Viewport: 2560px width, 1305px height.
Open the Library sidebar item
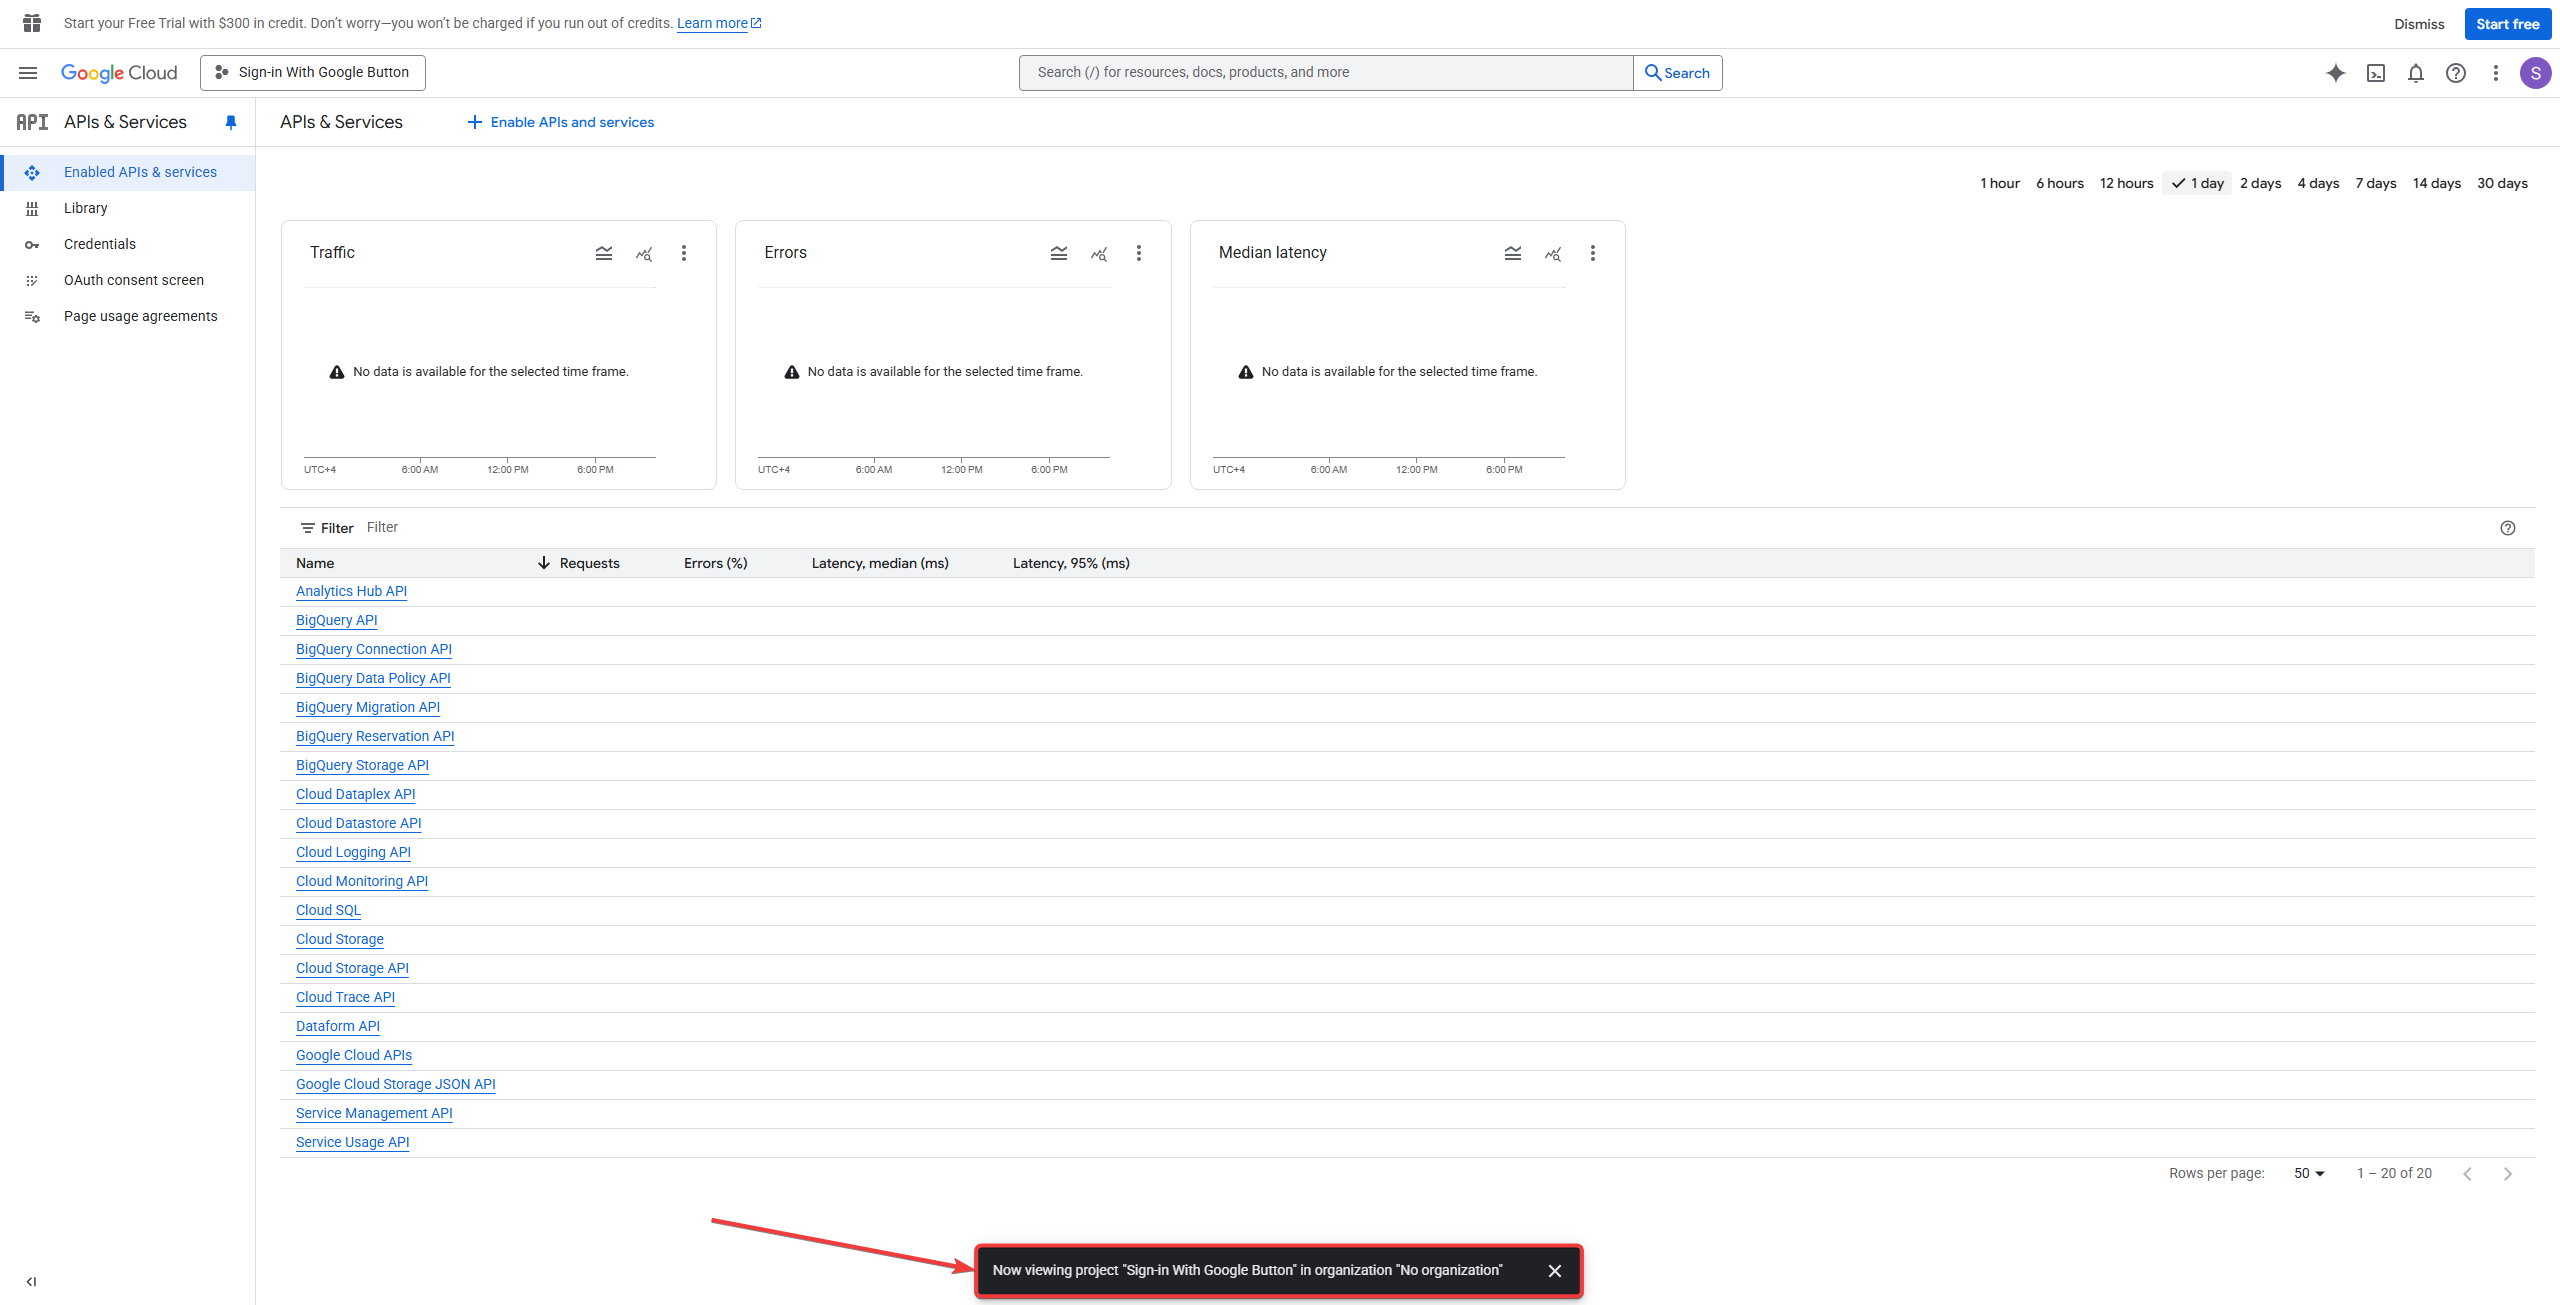[x=128, y=208]
